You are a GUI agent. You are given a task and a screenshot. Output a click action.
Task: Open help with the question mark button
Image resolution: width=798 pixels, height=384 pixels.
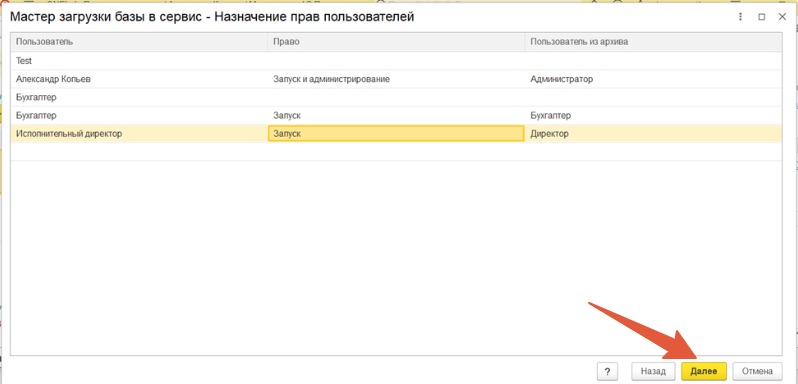click(x=607, y=371)
